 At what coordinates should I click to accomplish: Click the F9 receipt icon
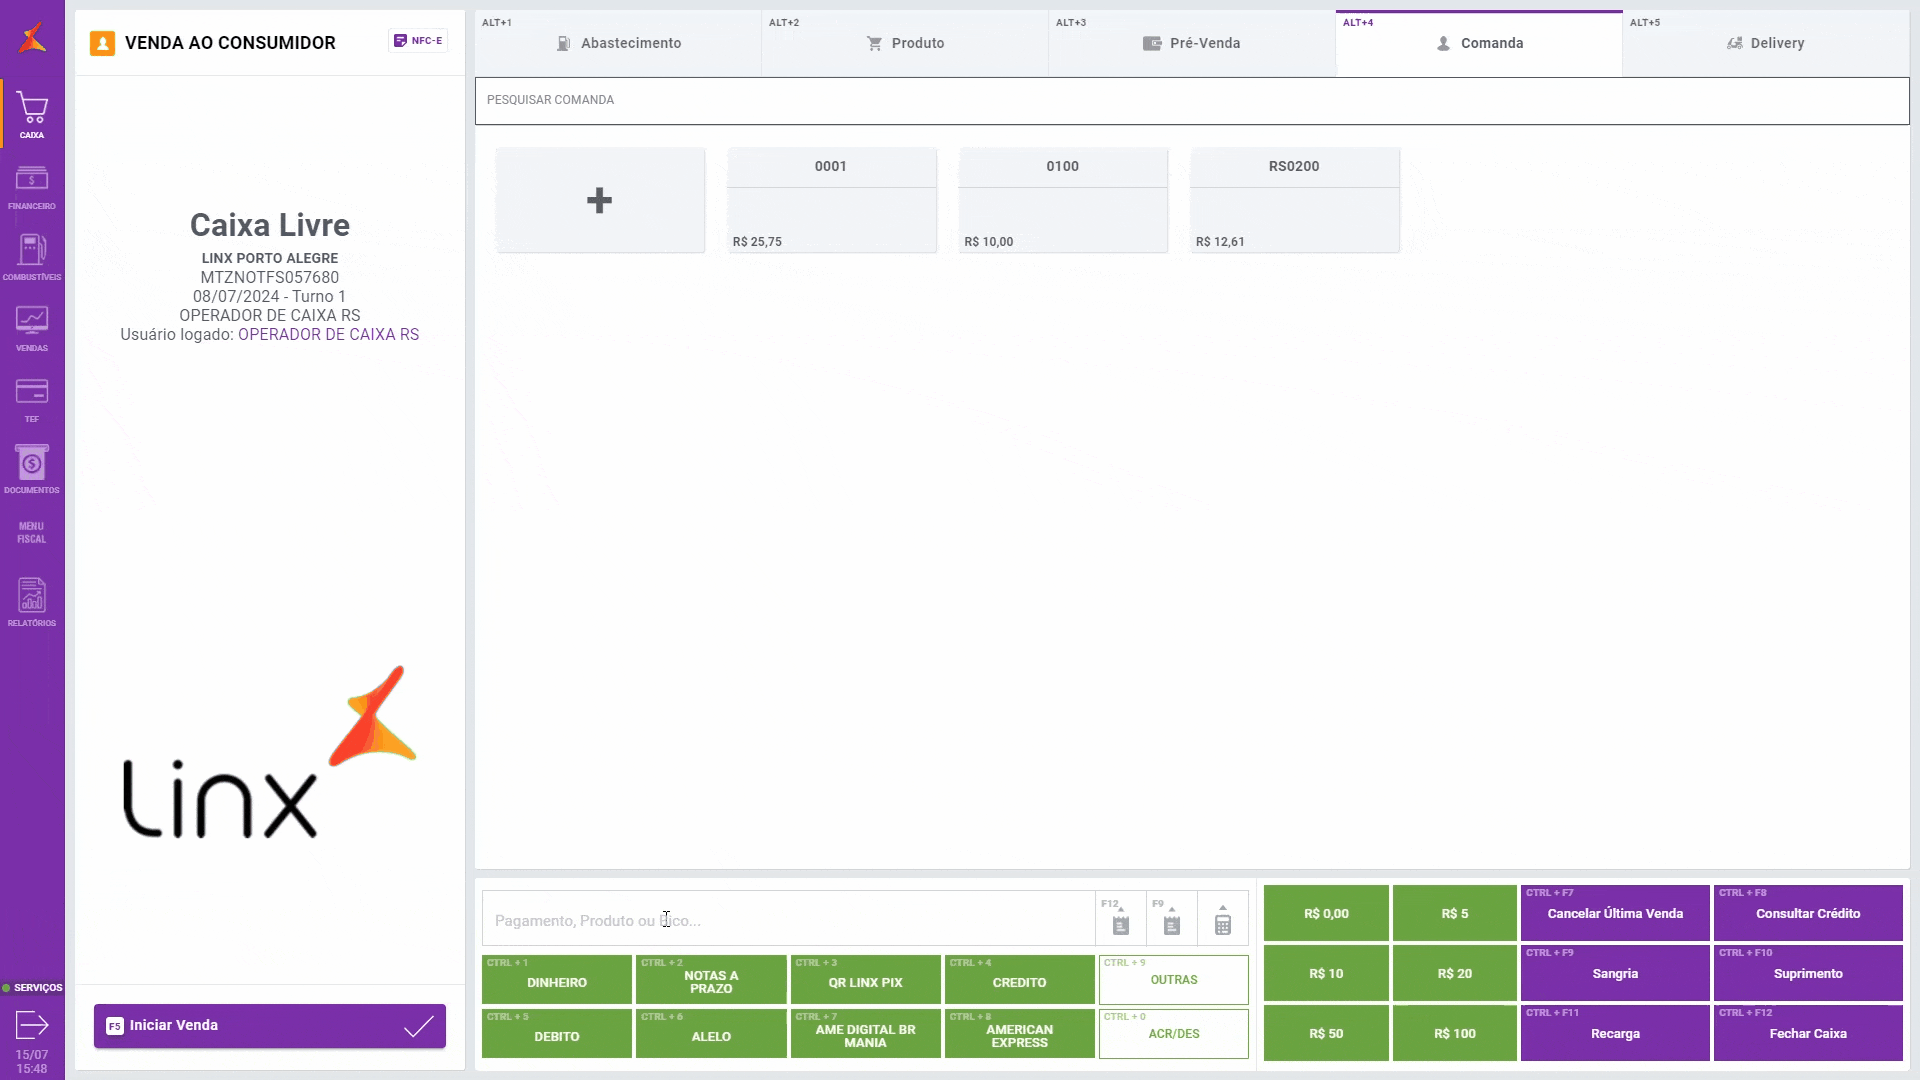(x=1171, y=921)
